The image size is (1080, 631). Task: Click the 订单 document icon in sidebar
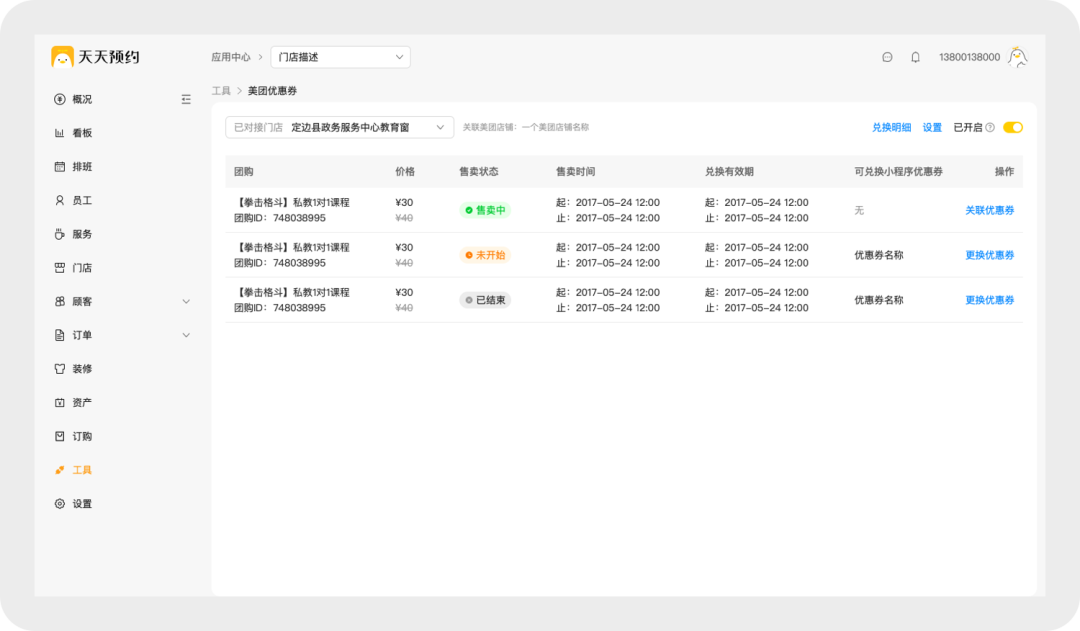click(60, 335)
